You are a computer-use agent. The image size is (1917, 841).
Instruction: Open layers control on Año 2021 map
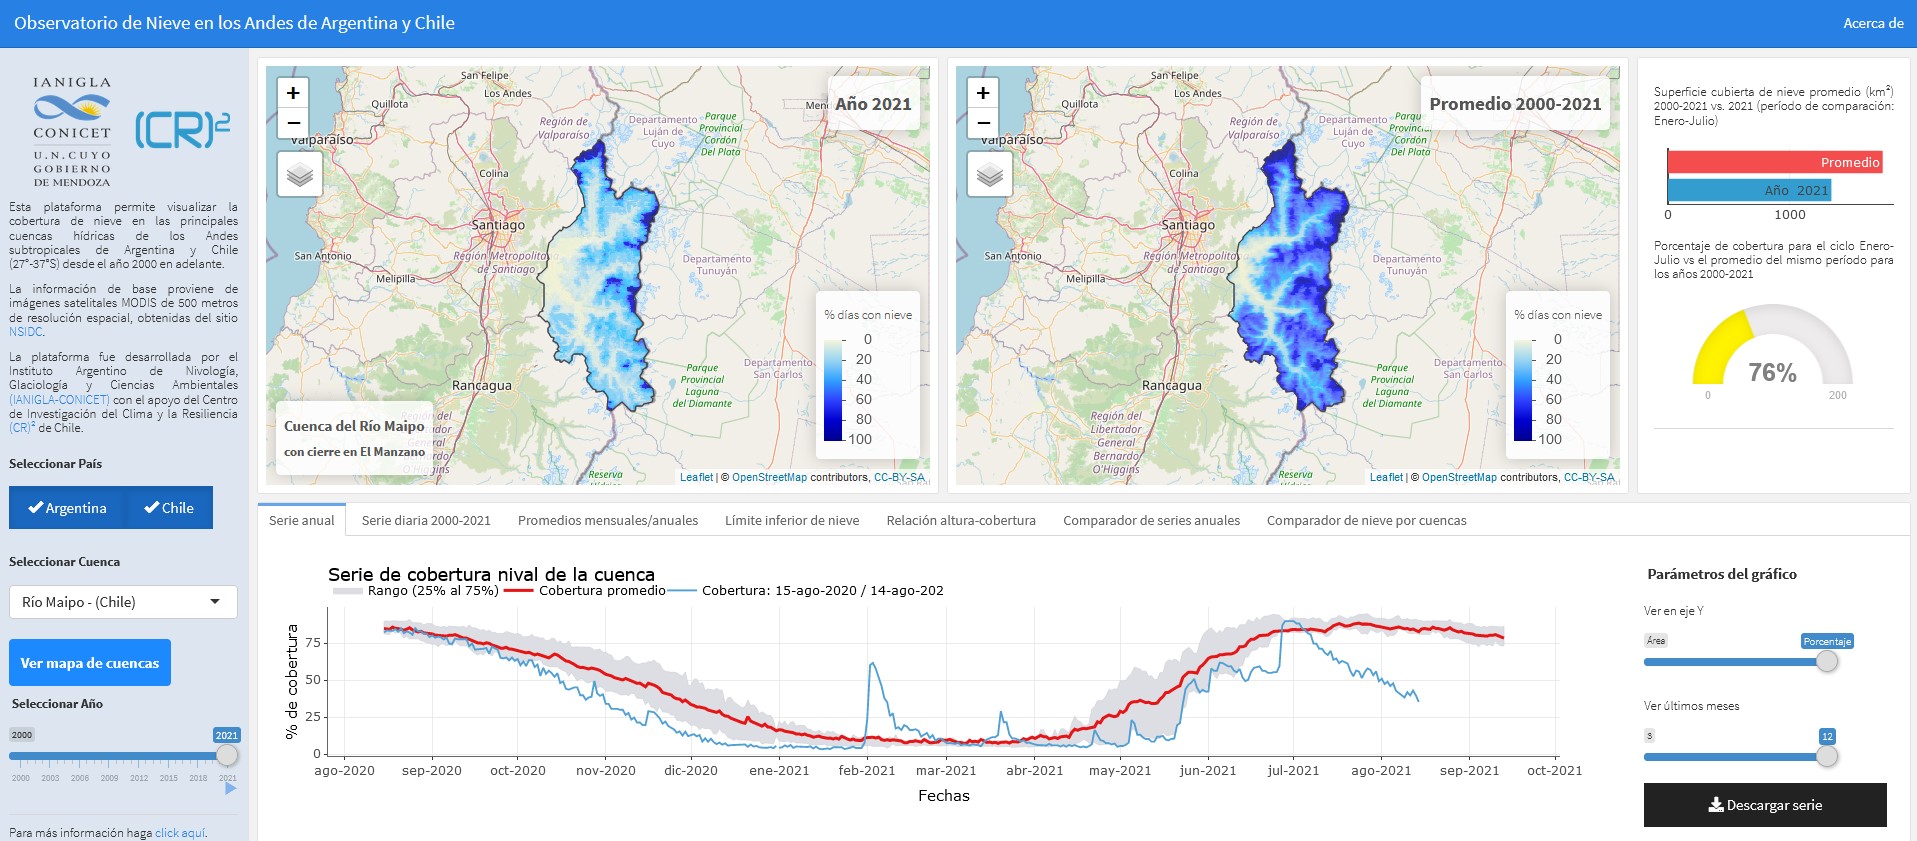[x=299, y=175]
